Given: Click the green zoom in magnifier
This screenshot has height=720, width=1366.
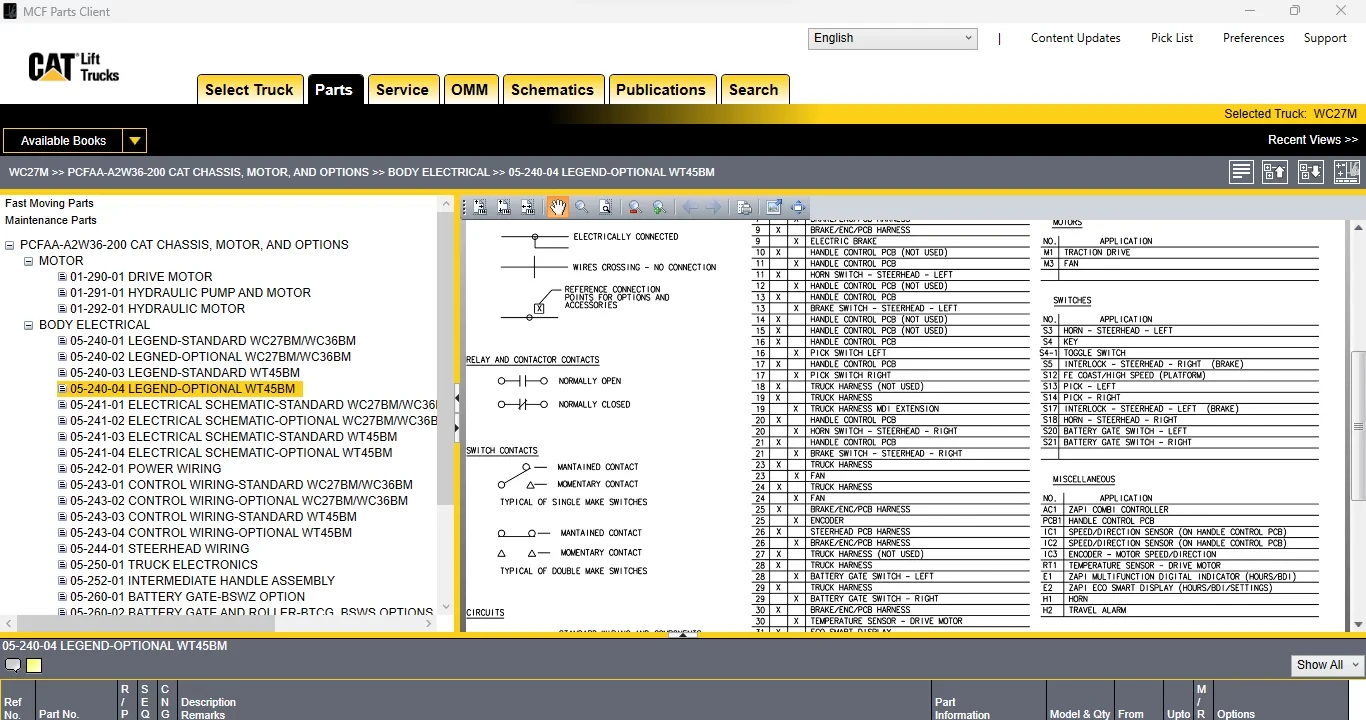Looking at the screenshot, I should click(659, 207).
